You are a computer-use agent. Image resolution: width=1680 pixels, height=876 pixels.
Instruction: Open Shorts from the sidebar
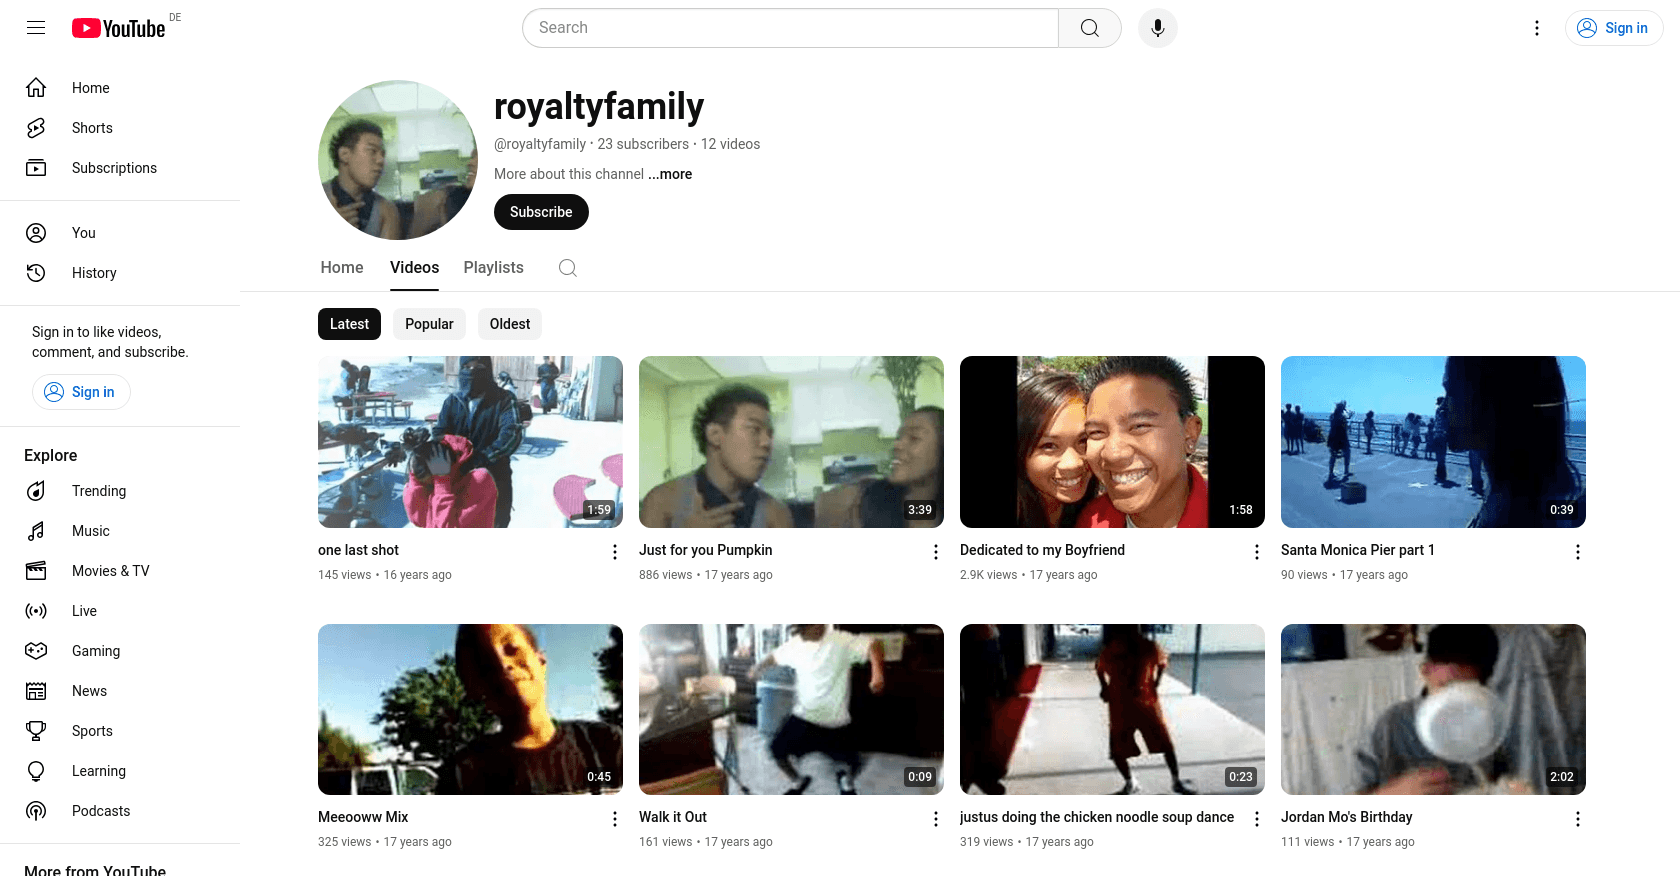tap(92, 128)
